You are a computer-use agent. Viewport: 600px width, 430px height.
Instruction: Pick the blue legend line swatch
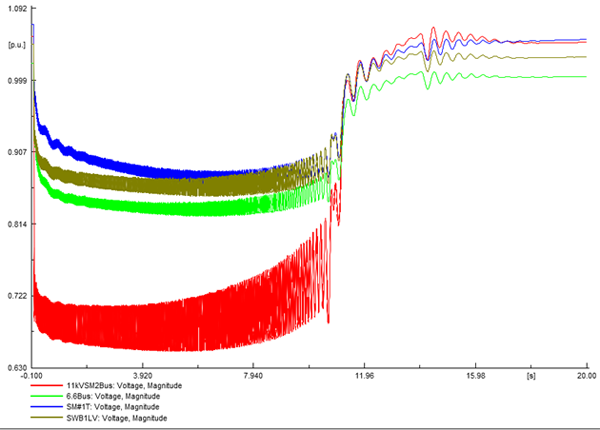coord(44,407)
